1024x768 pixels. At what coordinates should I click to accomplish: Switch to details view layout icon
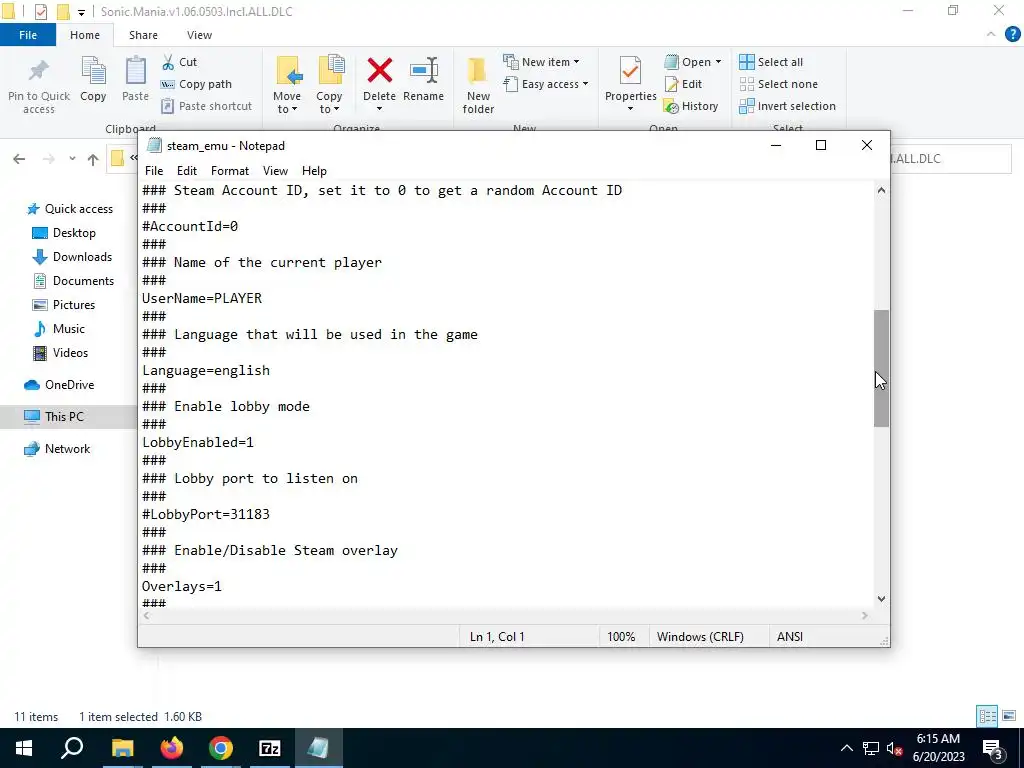coord(987,716)
